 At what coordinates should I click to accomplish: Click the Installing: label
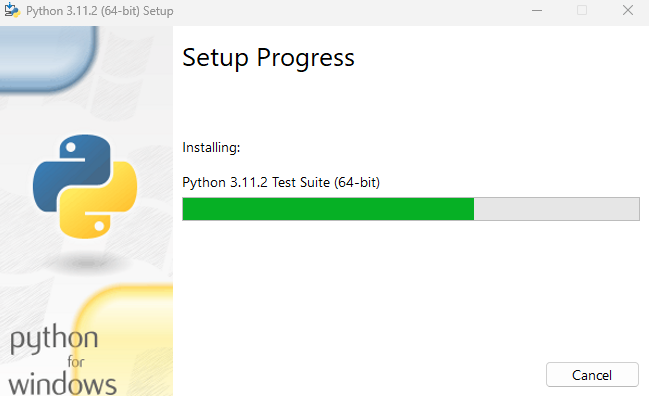(x=211, y=147)
